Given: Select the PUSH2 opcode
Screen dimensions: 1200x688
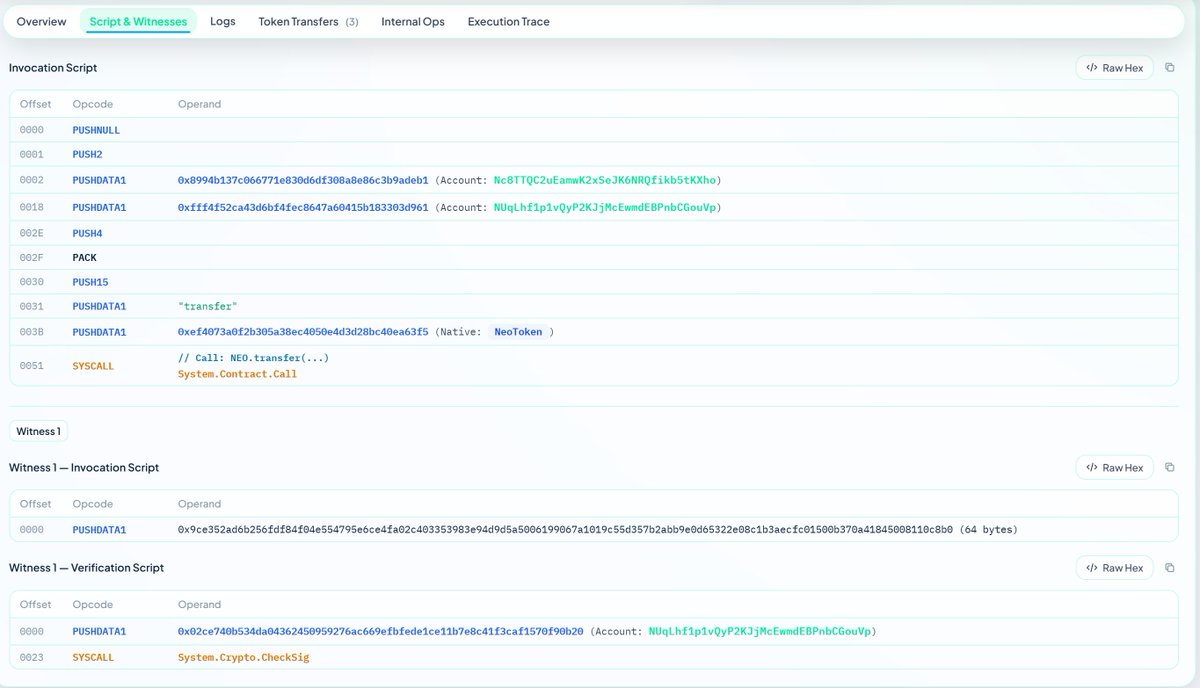Looking at the screenshot, I should (x=87, y=155).
